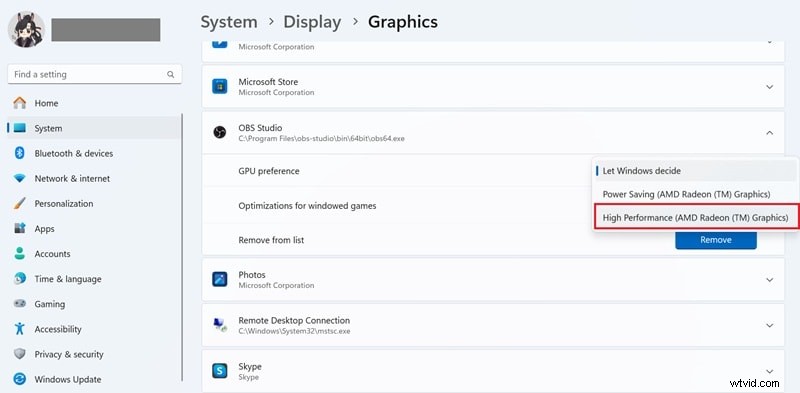Click the Personalization paintbrush icon
This screenshot has height=393, width=800.
(x=19, y=204)
